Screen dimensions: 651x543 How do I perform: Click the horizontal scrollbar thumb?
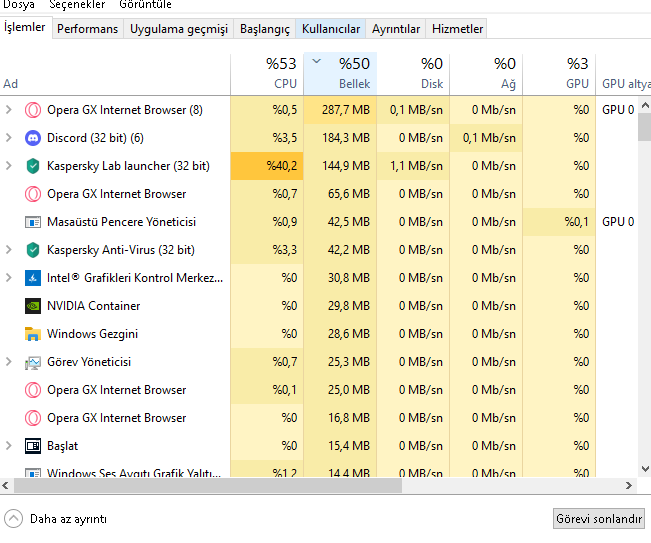(208, 485)
